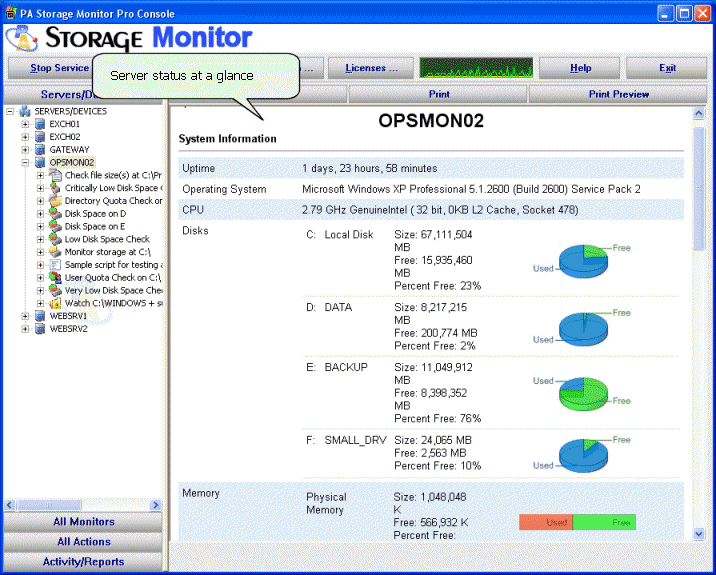Open the All Actions panel
Screen dimensions: 716x575
point(83,542)
